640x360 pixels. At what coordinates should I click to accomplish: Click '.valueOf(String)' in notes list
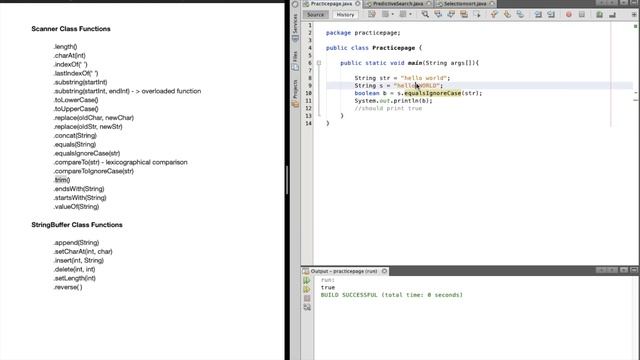(x=76, y=207)
